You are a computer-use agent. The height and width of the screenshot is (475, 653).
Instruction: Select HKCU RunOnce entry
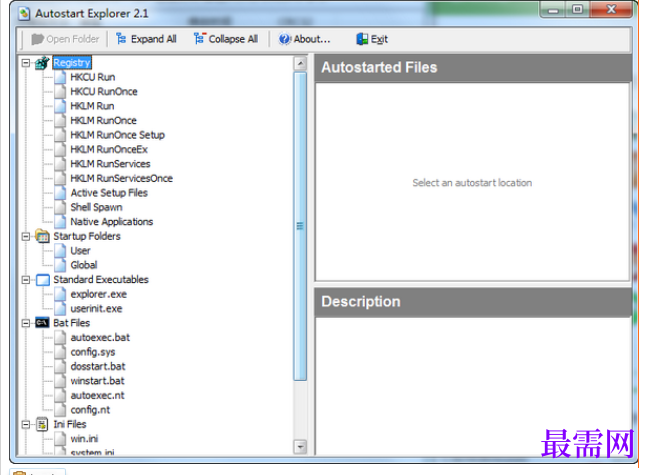click(x=104, y=92)
